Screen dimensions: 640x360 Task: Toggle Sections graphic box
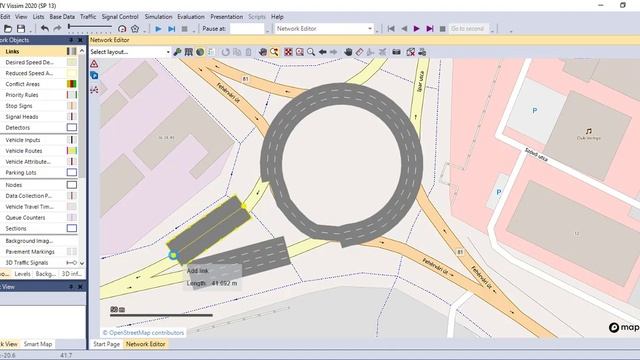coord(71,228)
